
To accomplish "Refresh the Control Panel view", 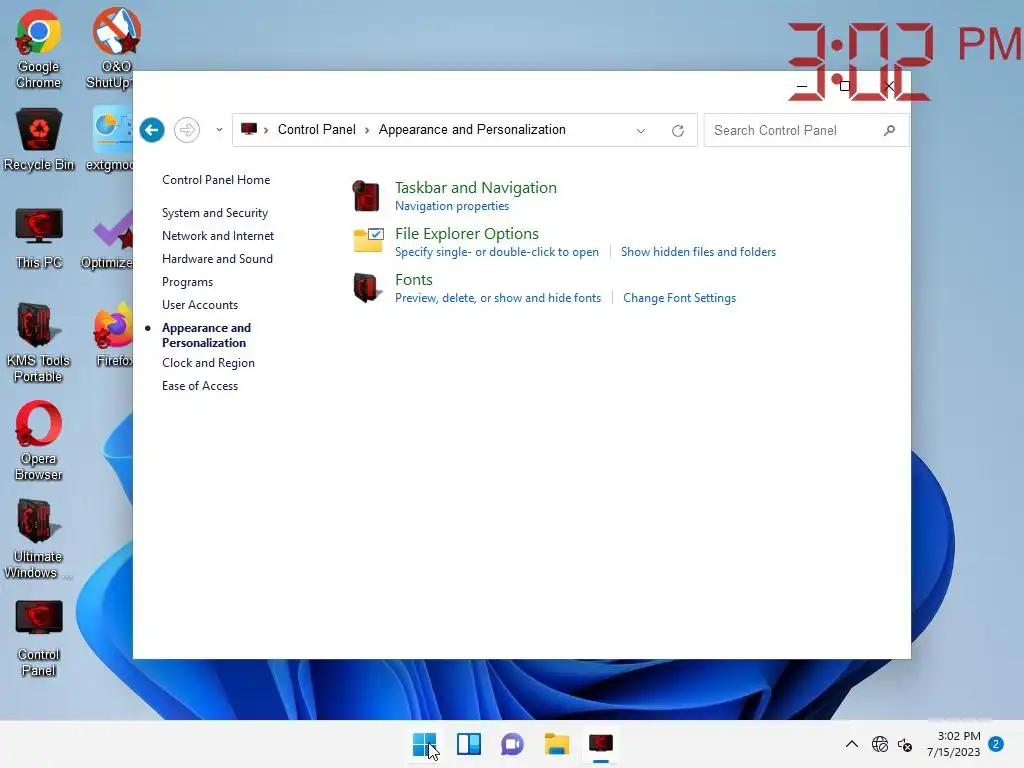I will [x=678, y=131].
